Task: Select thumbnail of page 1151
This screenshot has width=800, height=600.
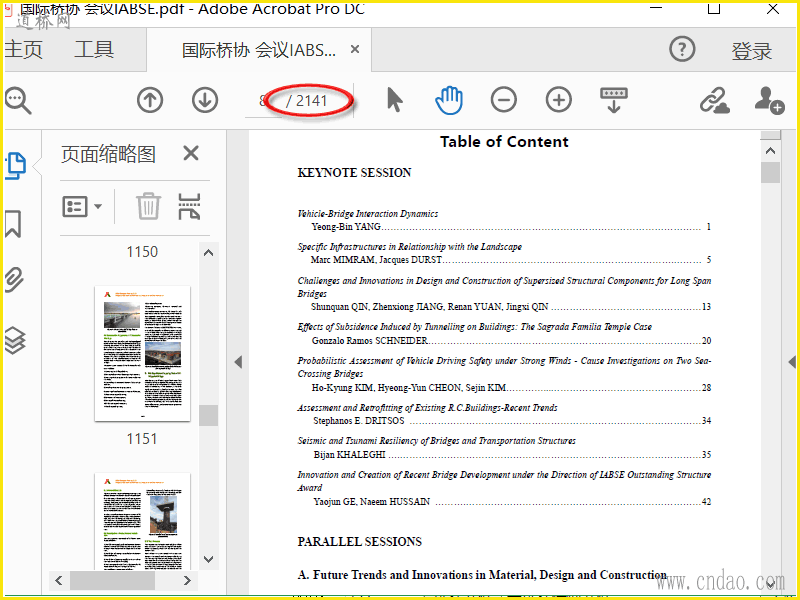Action: (142, 354)
